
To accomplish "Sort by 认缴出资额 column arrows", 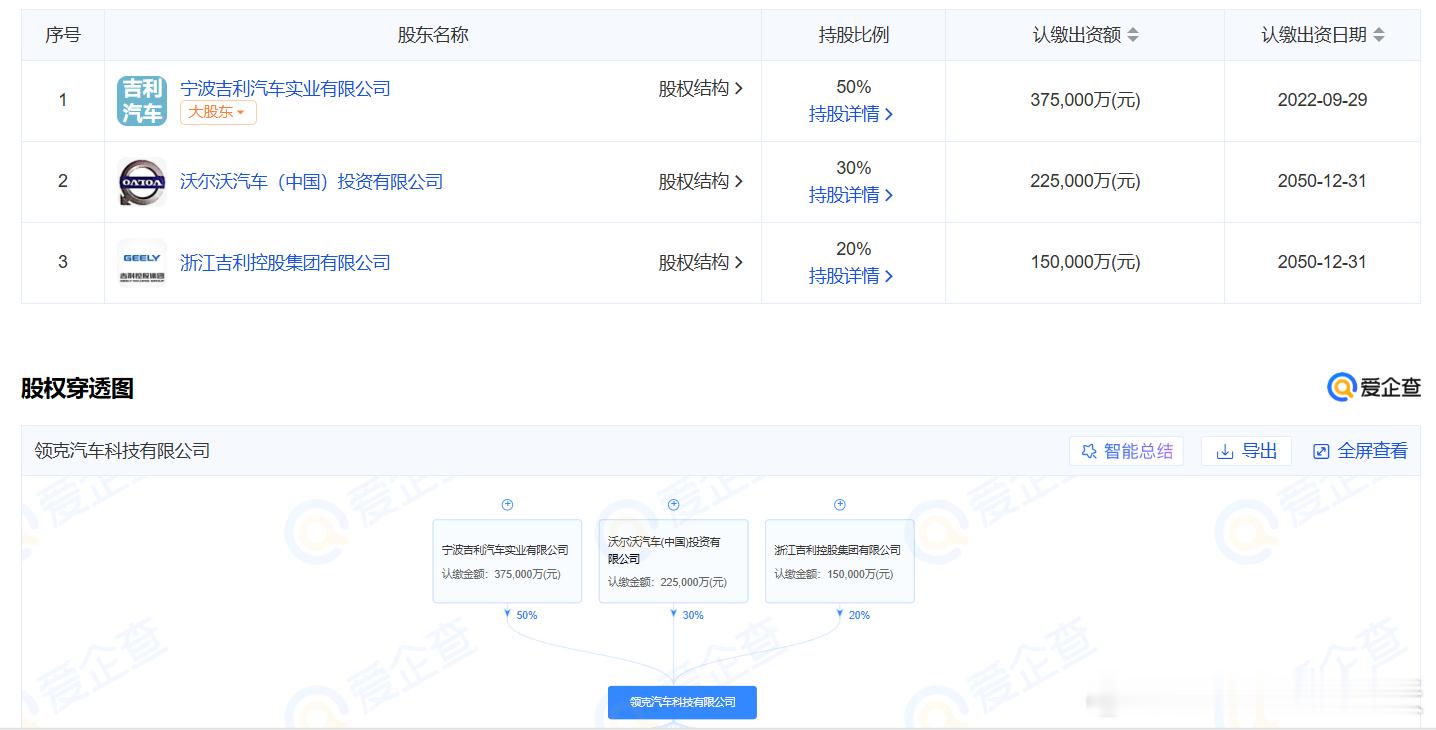I will click(x=1133, y=35).
